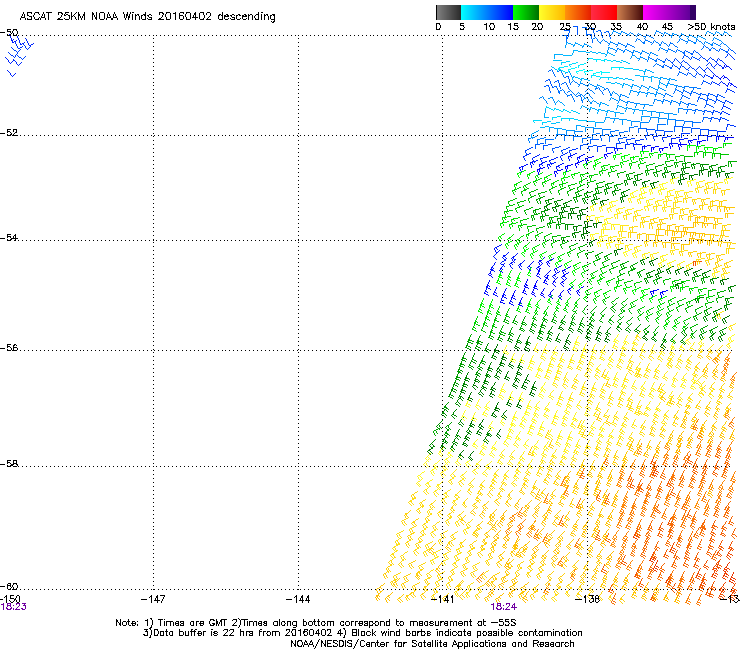Click the blue 10-15 knots legend segment
The width and height of the screenshot is (740, 650).
point(500,12)
